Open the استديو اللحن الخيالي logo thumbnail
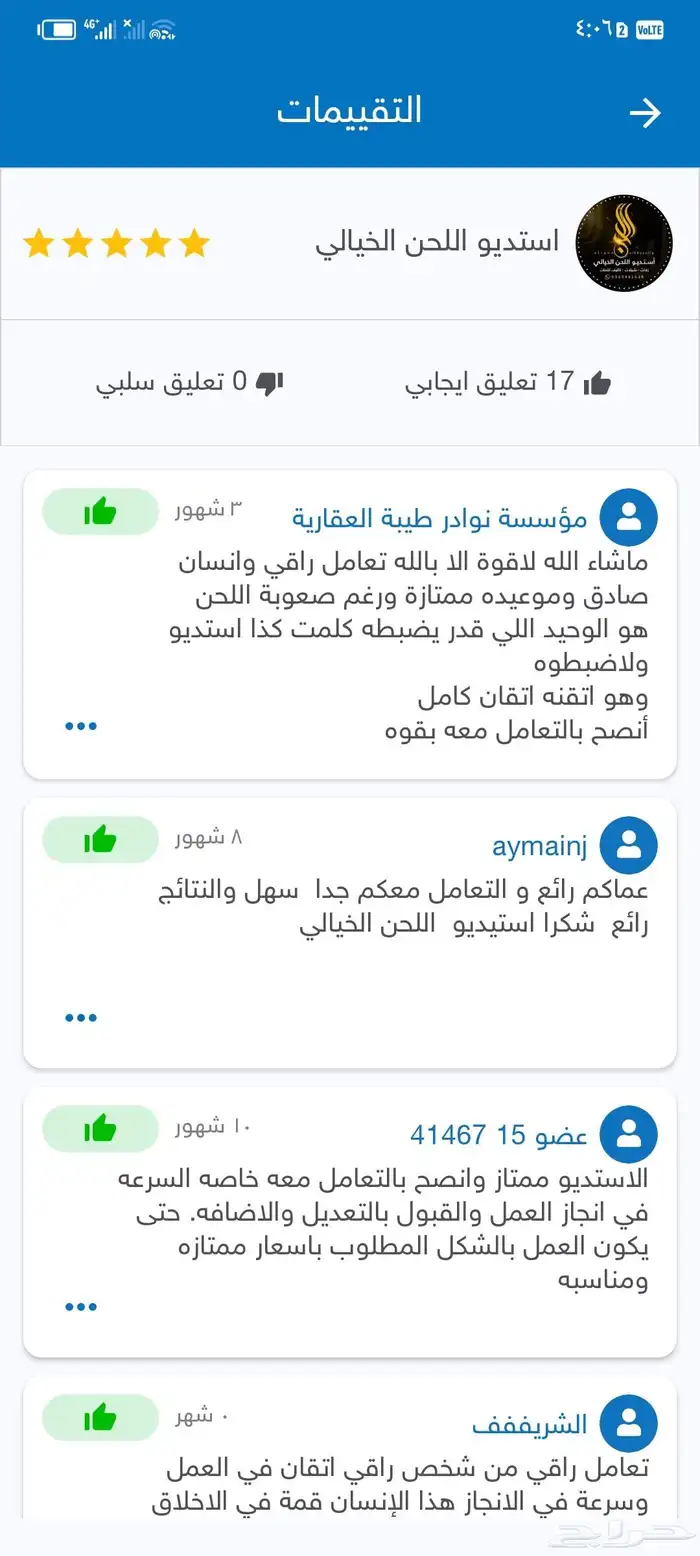The width and height of the screenshot is (700, 1556). pos(625,242)
